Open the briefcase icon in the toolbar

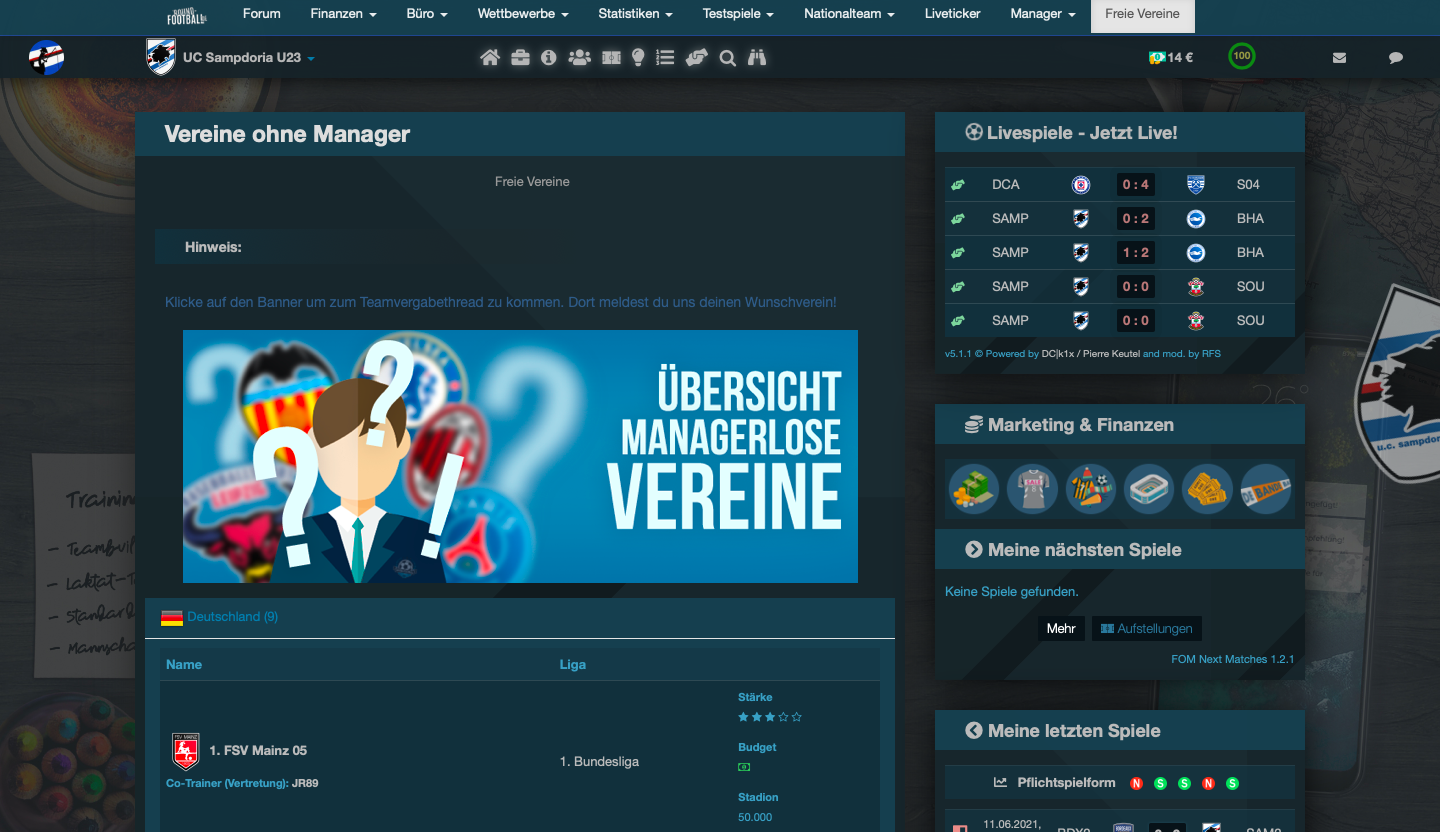pyautogui.click(x=520, y=58)
